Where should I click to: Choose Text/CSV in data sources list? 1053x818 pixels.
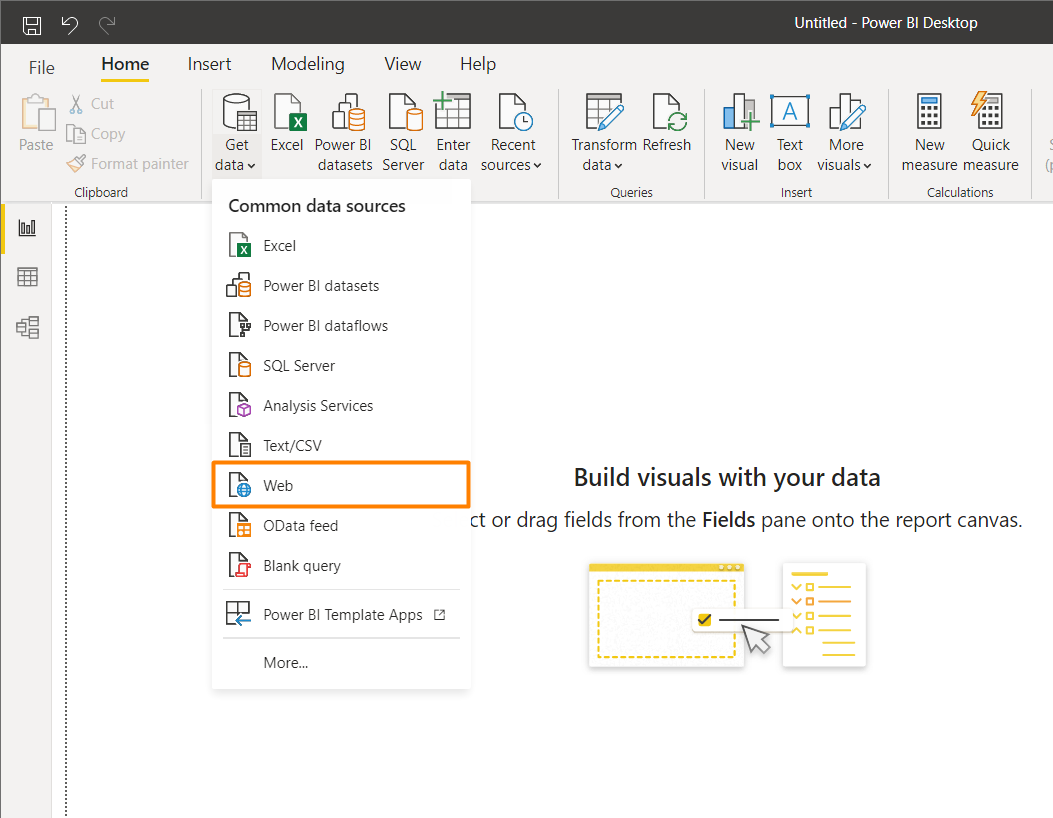(340, 446)
